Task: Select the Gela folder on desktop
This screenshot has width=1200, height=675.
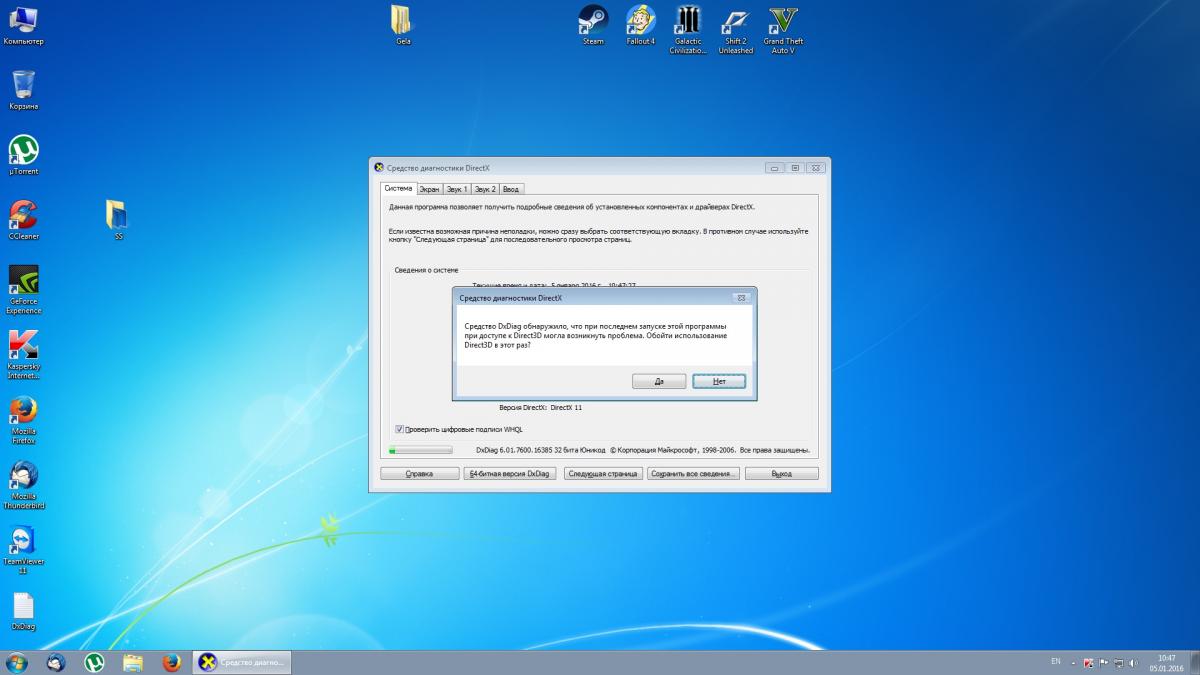Action: point(403,25)
